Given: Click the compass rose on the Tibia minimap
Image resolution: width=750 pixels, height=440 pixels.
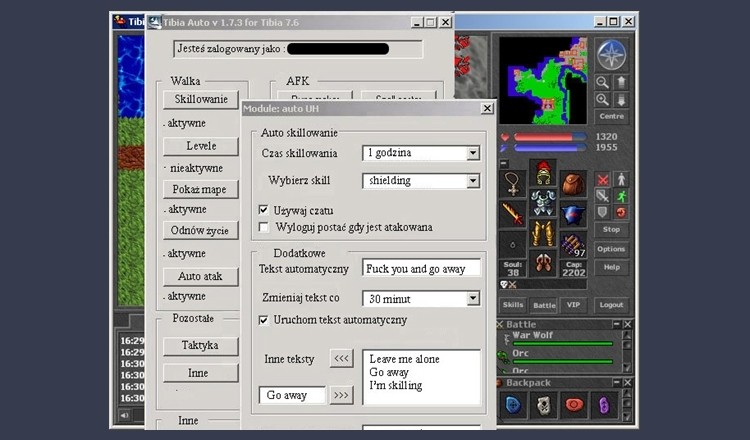Looking at the screenshot, I should [611, 54].
